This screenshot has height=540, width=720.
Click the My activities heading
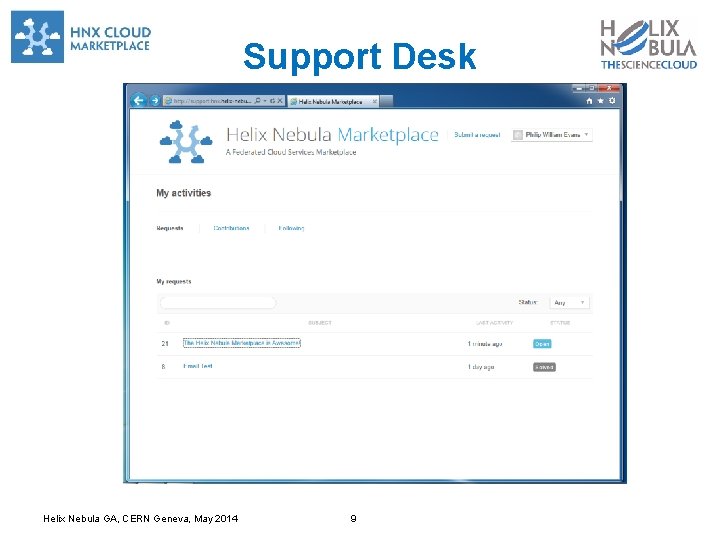click(x=184, y=193)
